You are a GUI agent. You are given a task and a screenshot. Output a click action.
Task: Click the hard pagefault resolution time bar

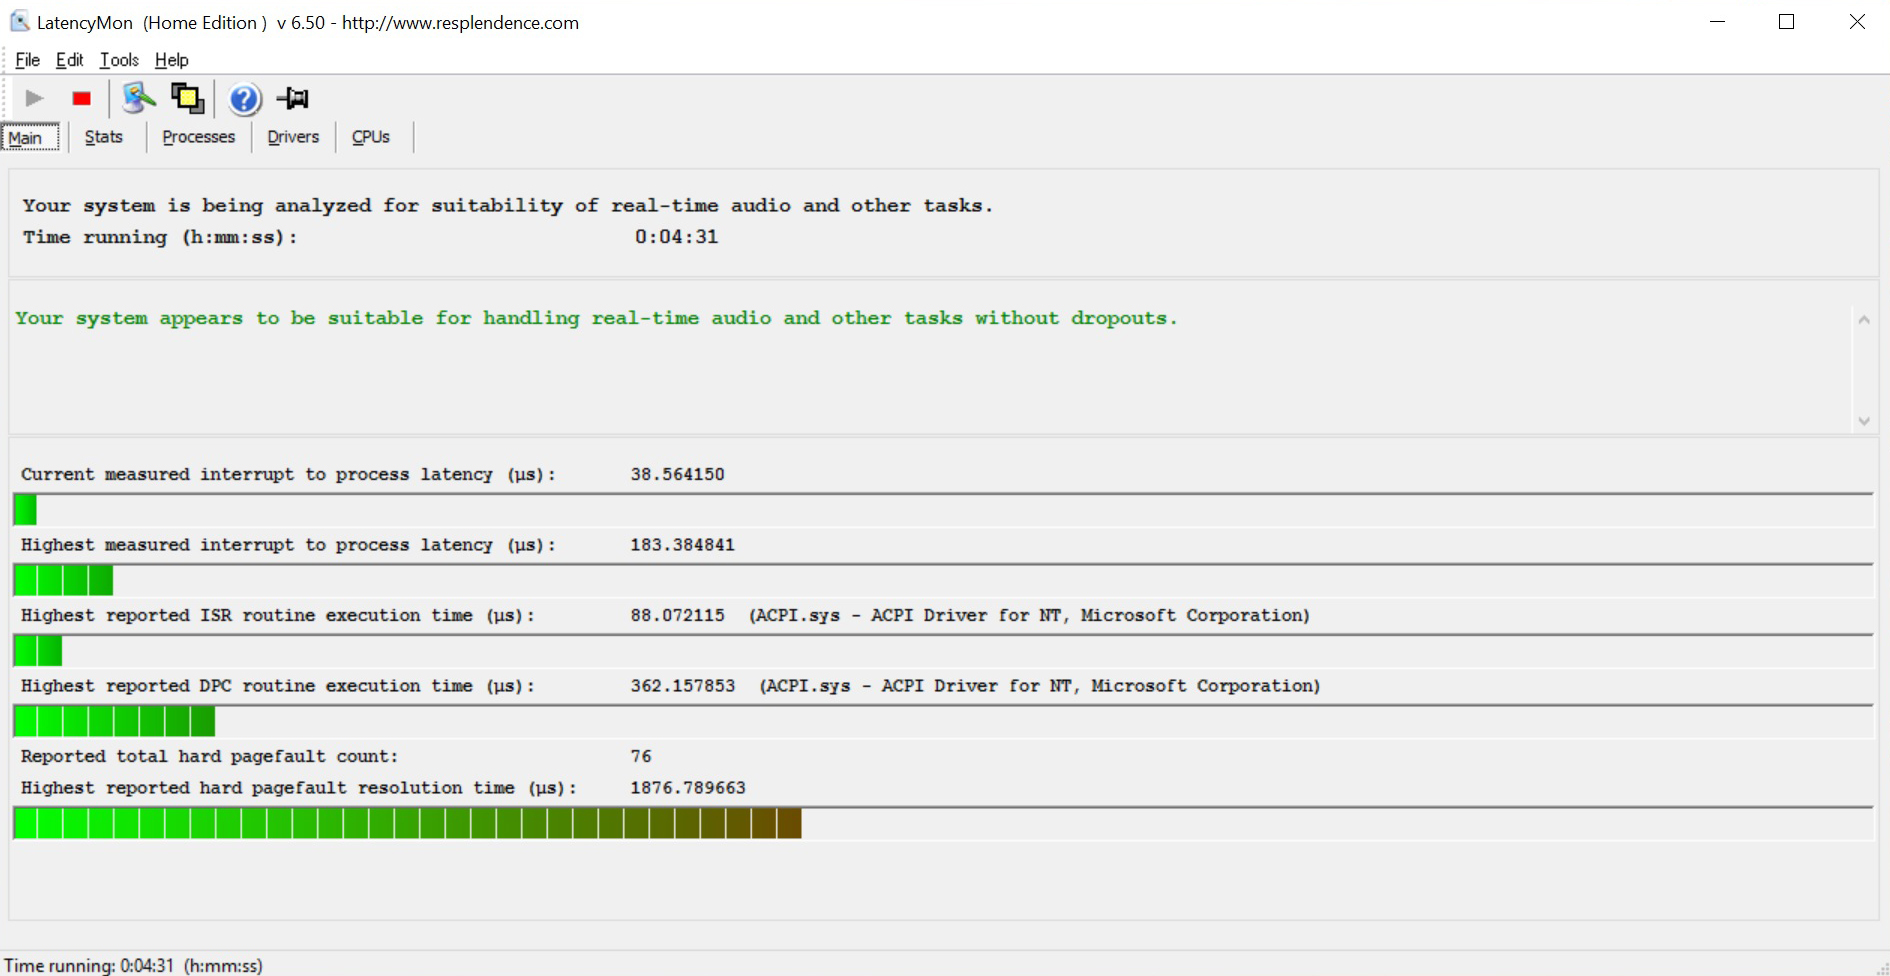click(x=407, y=823)
